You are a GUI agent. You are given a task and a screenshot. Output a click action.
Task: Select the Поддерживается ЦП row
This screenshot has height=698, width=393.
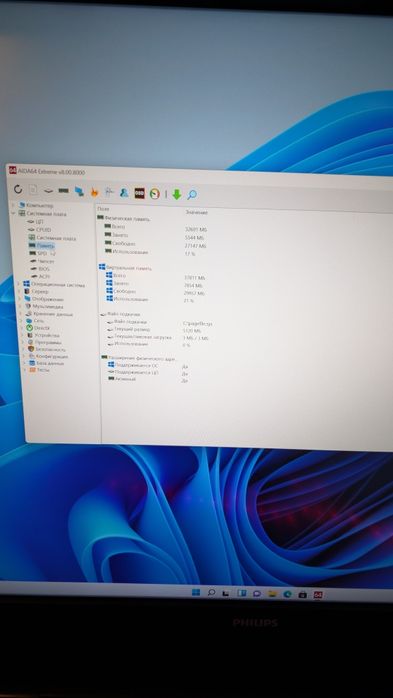tap(134, 372)
